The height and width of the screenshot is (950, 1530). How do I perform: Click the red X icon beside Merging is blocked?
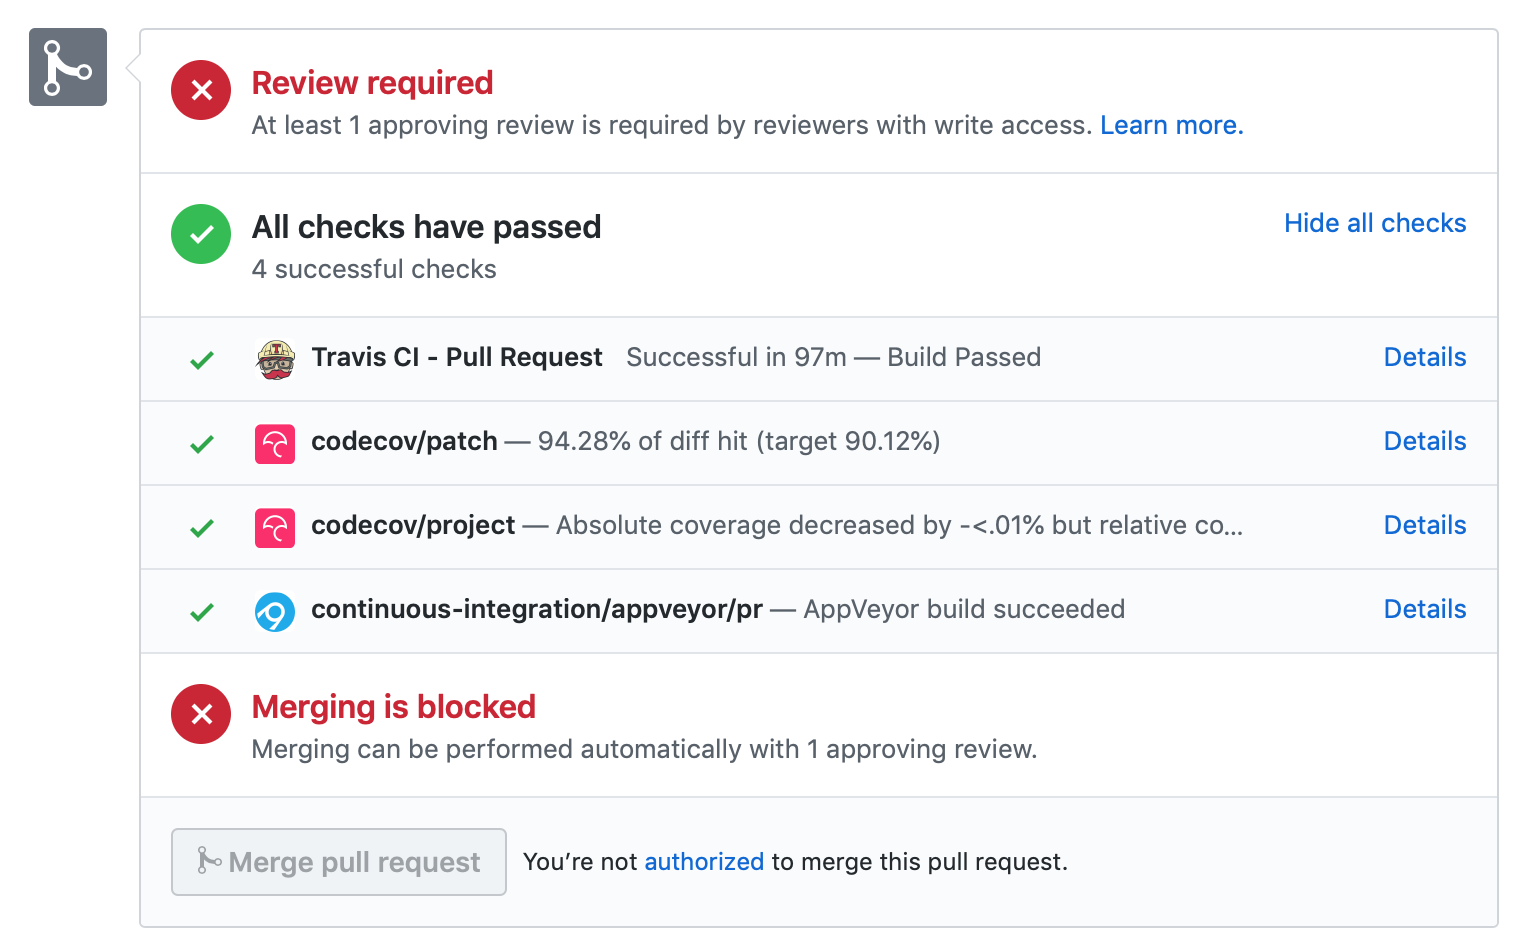coord(201,714)
